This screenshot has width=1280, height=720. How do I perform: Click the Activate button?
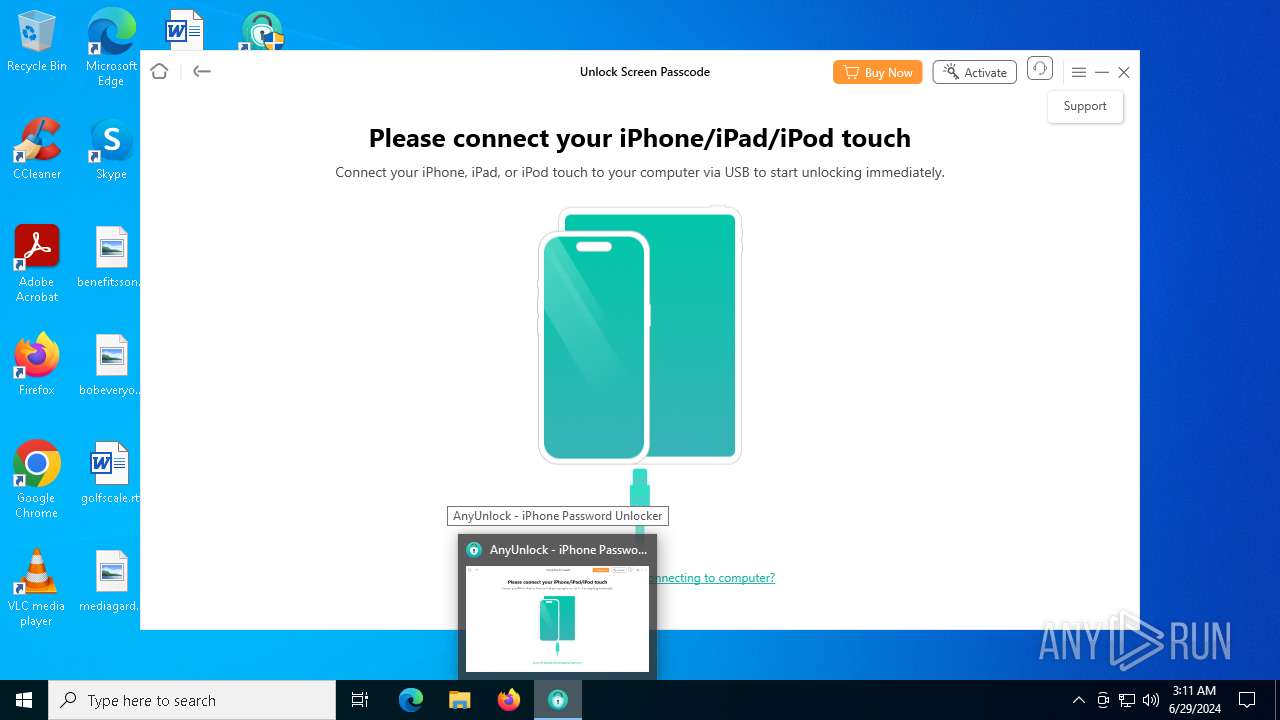click(x=975, y=72)
